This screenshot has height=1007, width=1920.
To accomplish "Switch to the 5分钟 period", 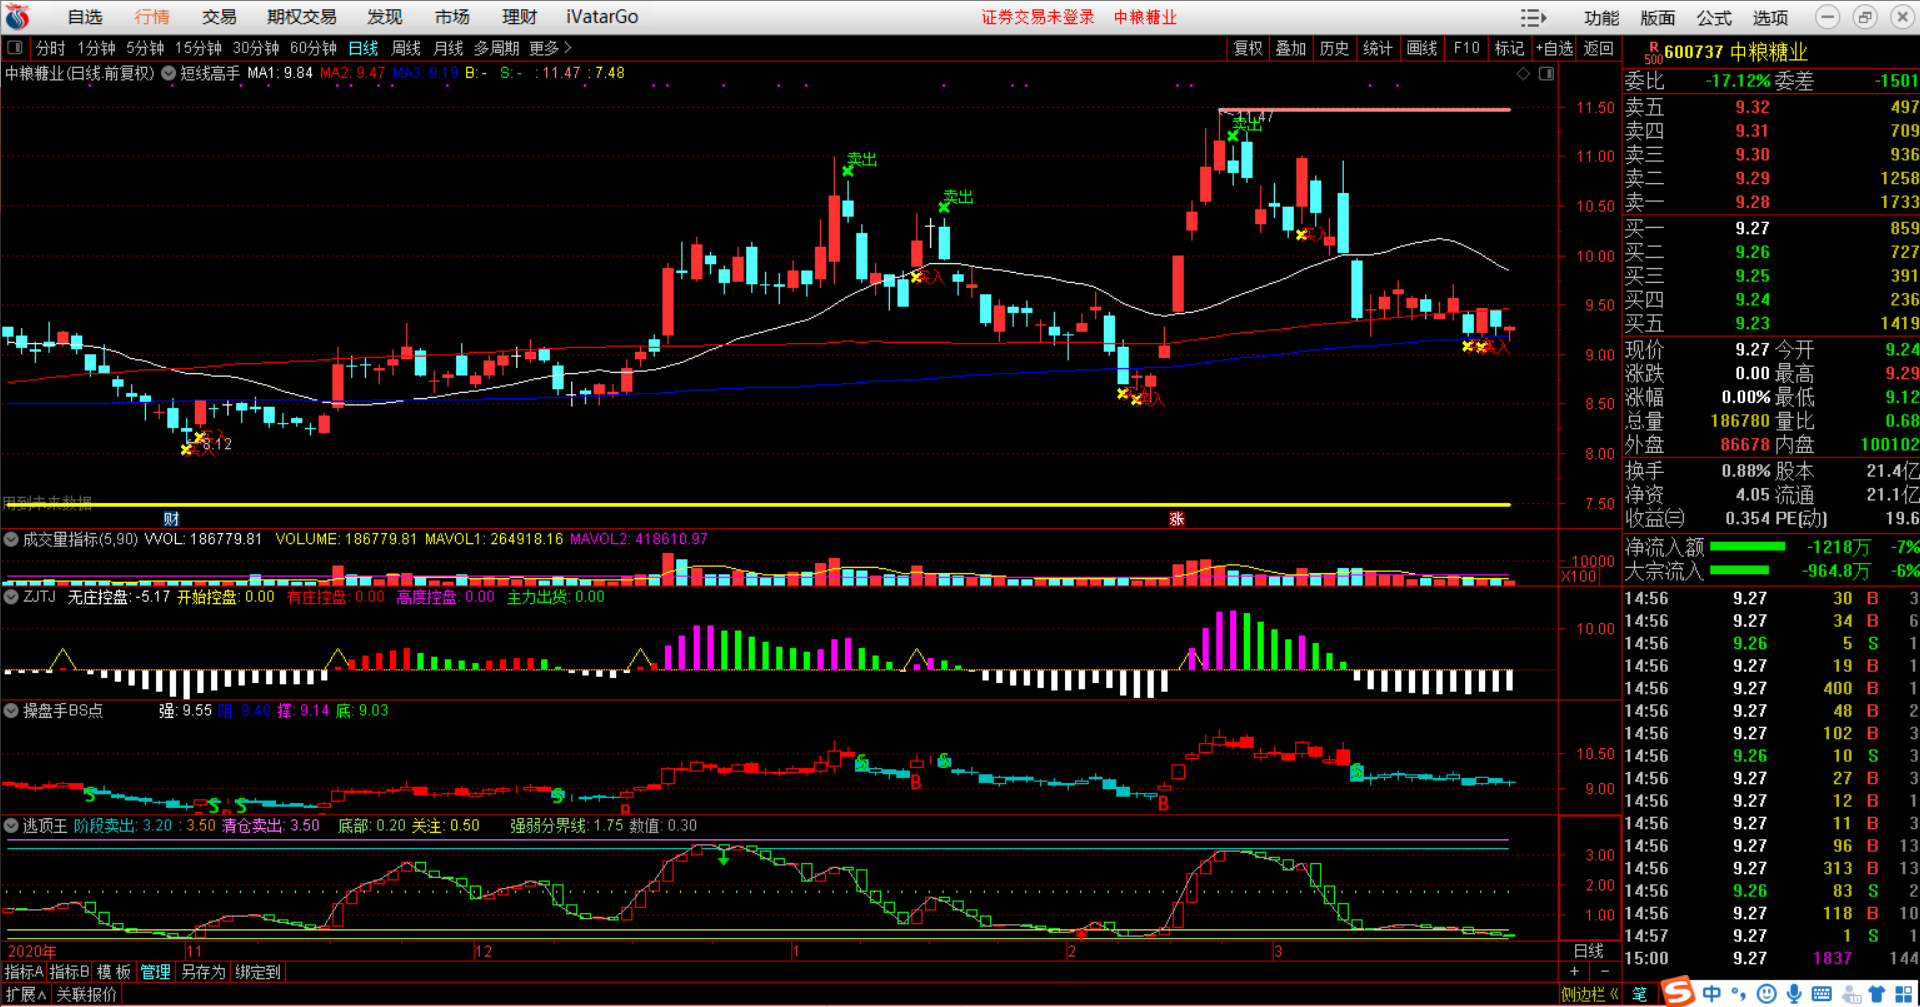I will (x=145, y=48).
